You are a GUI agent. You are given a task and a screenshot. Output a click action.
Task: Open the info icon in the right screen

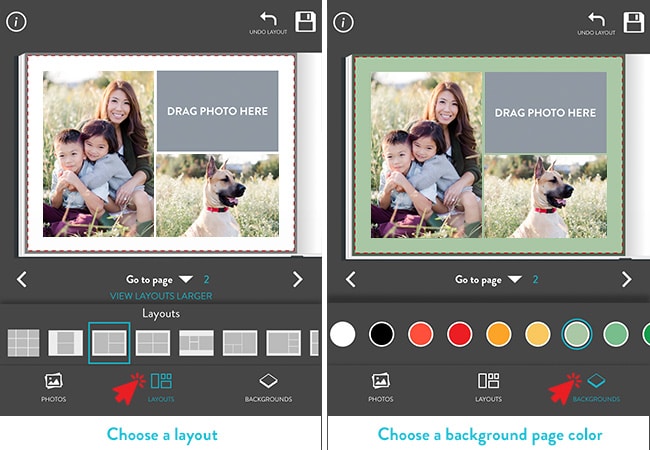point(344,21)
